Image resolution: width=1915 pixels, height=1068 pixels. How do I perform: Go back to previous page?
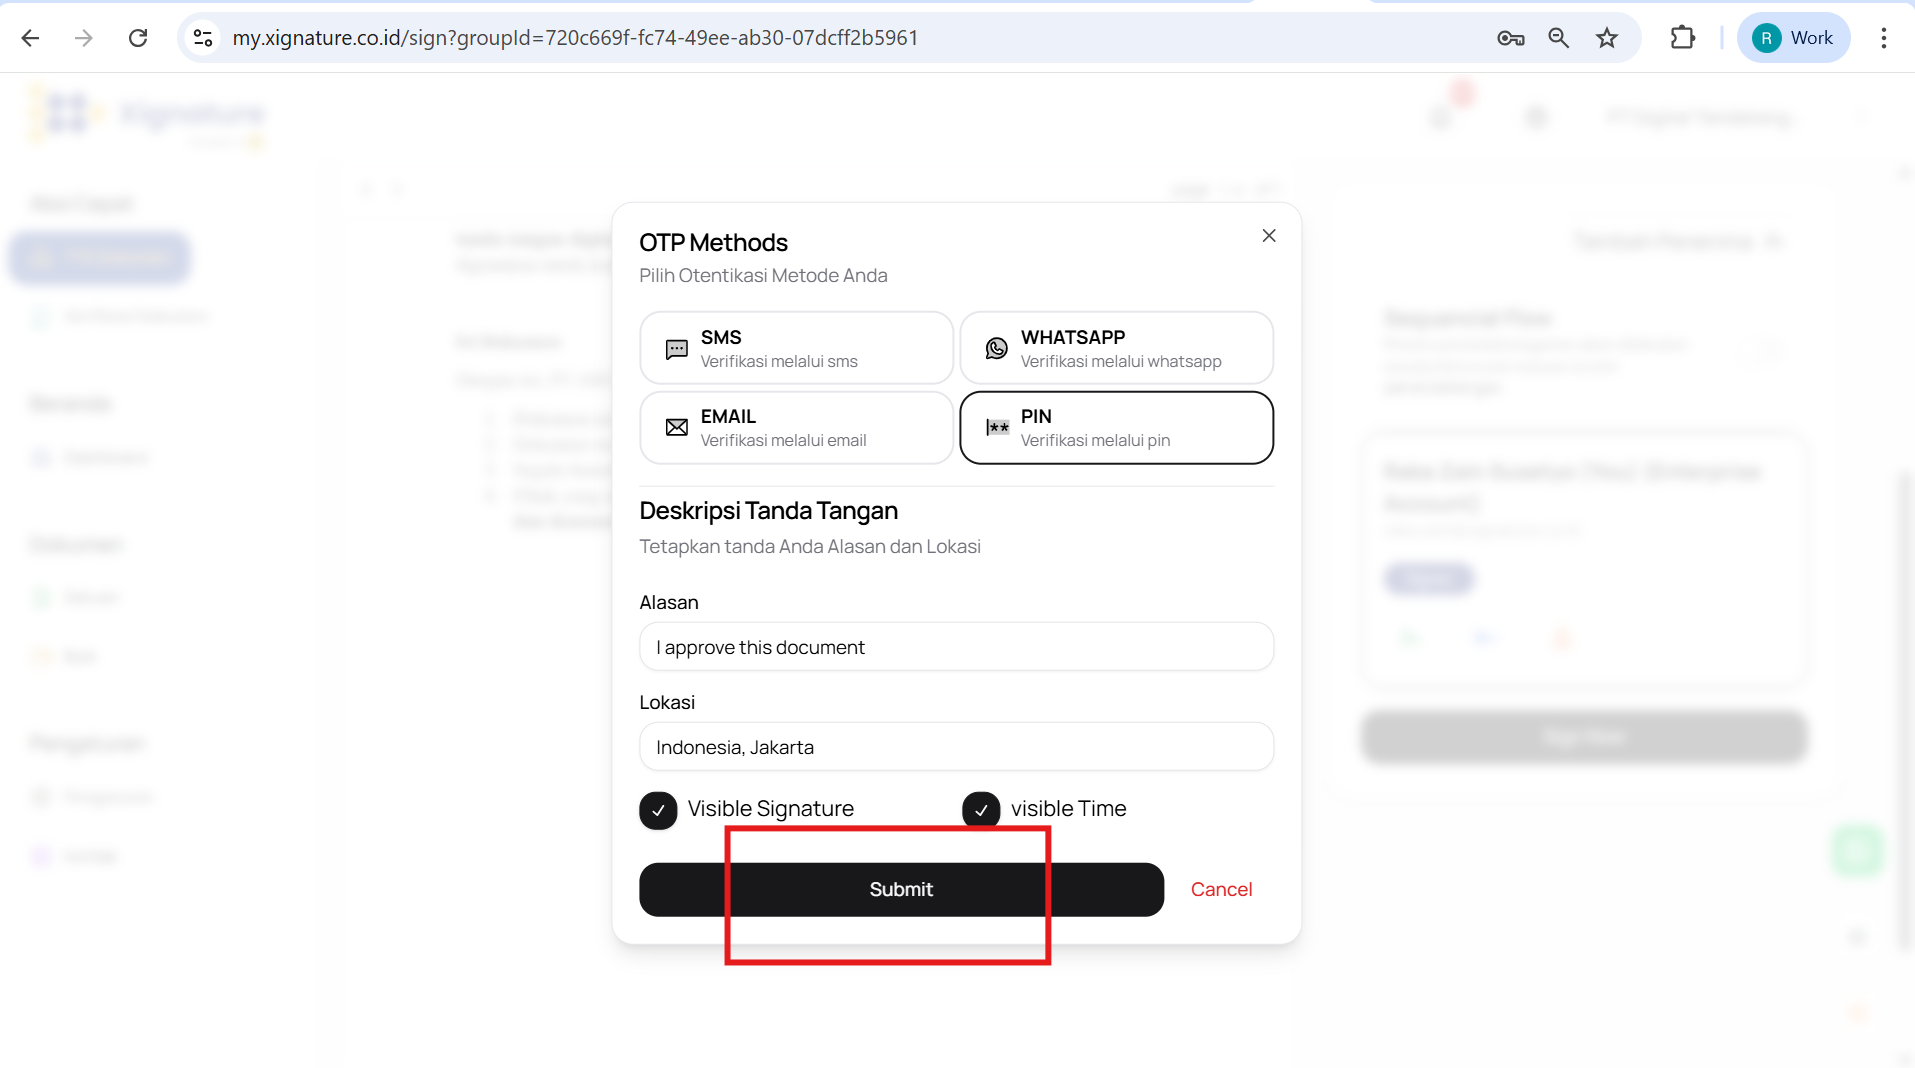coord(30,38)
